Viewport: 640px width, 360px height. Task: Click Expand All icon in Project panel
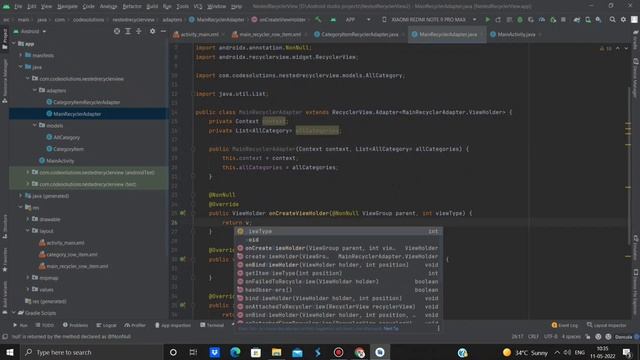coord(128,31)
